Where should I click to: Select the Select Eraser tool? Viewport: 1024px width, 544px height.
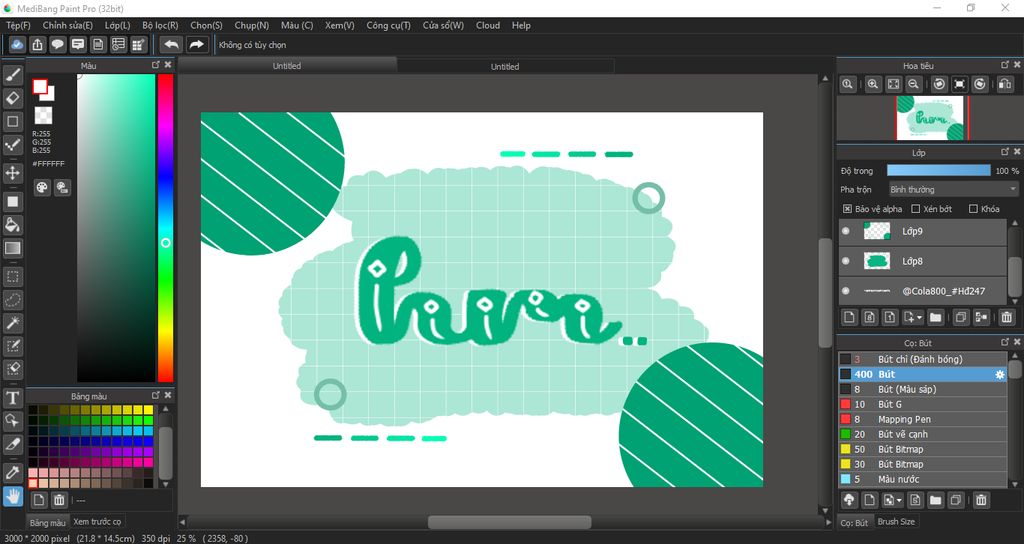tap(12, 368)
